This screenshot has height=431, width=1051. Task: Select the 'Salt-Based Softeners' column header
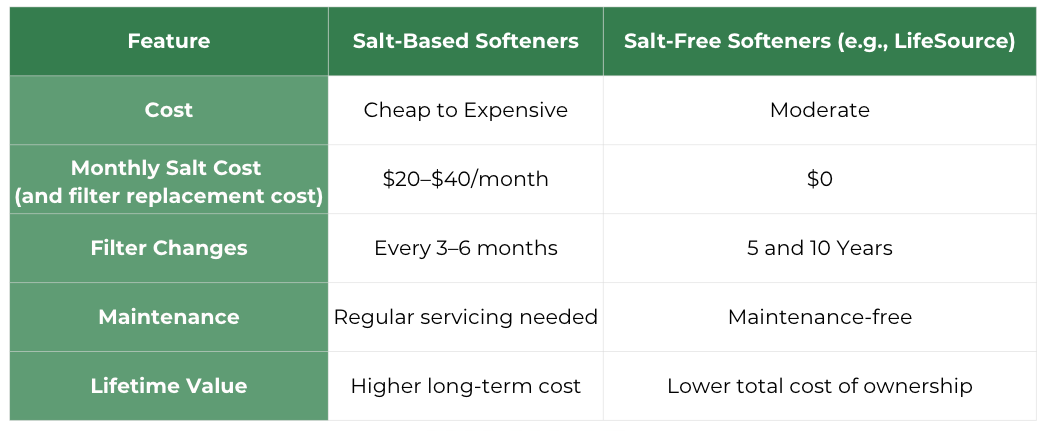pos(465,41)
